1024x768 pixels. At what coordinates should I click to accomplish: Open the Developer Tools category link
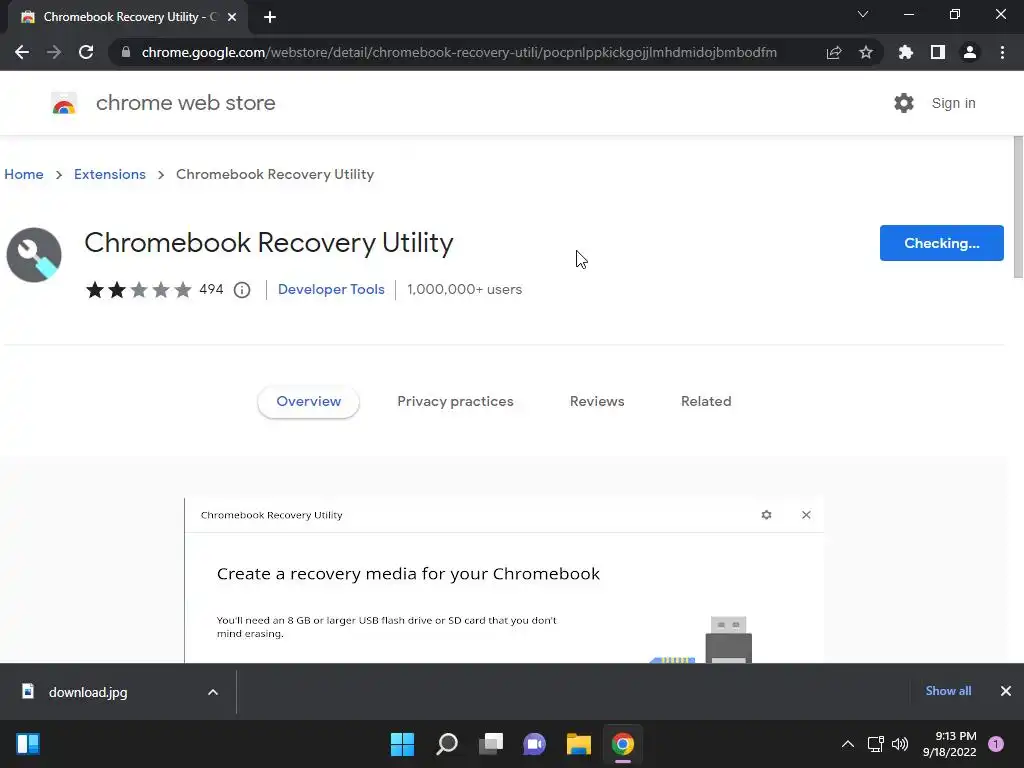click(x=331, y=289)
